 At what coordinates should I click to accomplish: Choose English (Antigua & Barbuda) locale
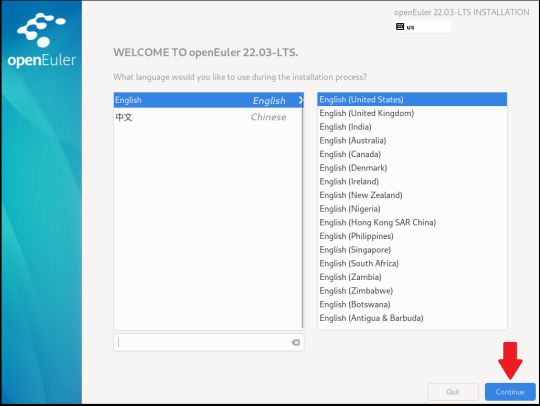click(412, 318)
